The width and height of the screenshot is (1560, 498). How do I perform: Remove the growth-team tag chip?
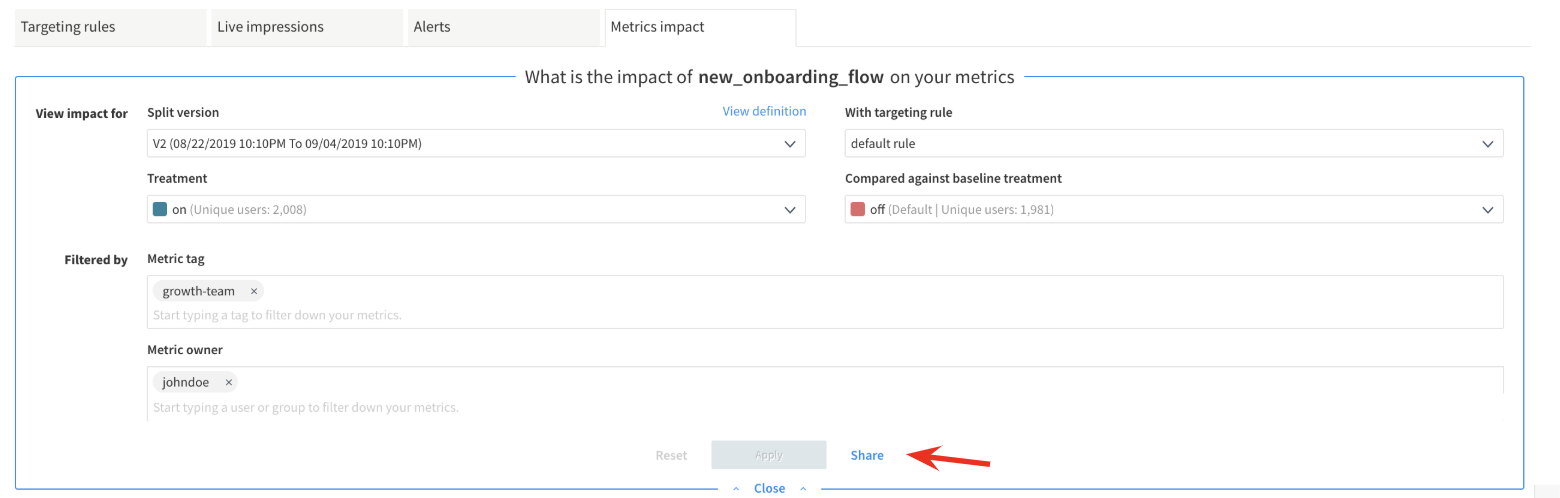(x=254, y=292)
